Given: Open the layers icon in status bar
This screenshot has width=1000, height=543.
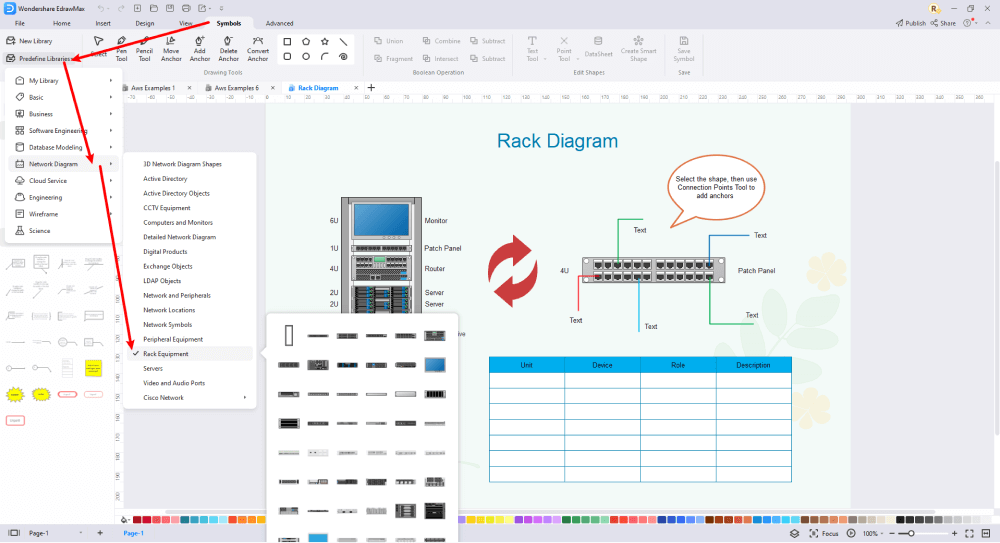Looking at the screenshot, I should pyautogui.click(x=795, y=533).
